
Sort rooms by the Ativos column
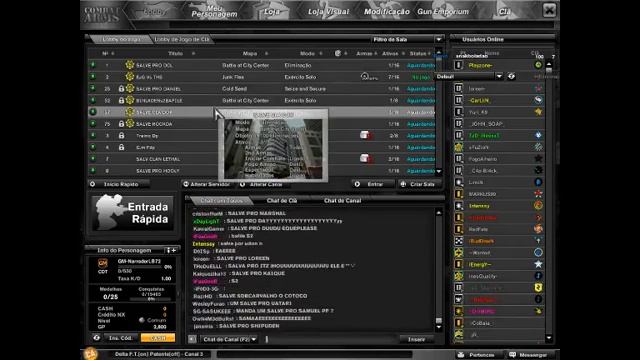click(390, 53)
